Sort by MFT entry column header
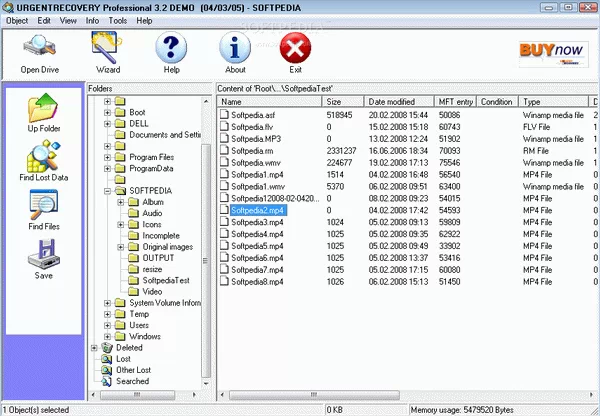The height and width of the screenshot is (416, 600). pyautogui.click(x=455, y=102)
